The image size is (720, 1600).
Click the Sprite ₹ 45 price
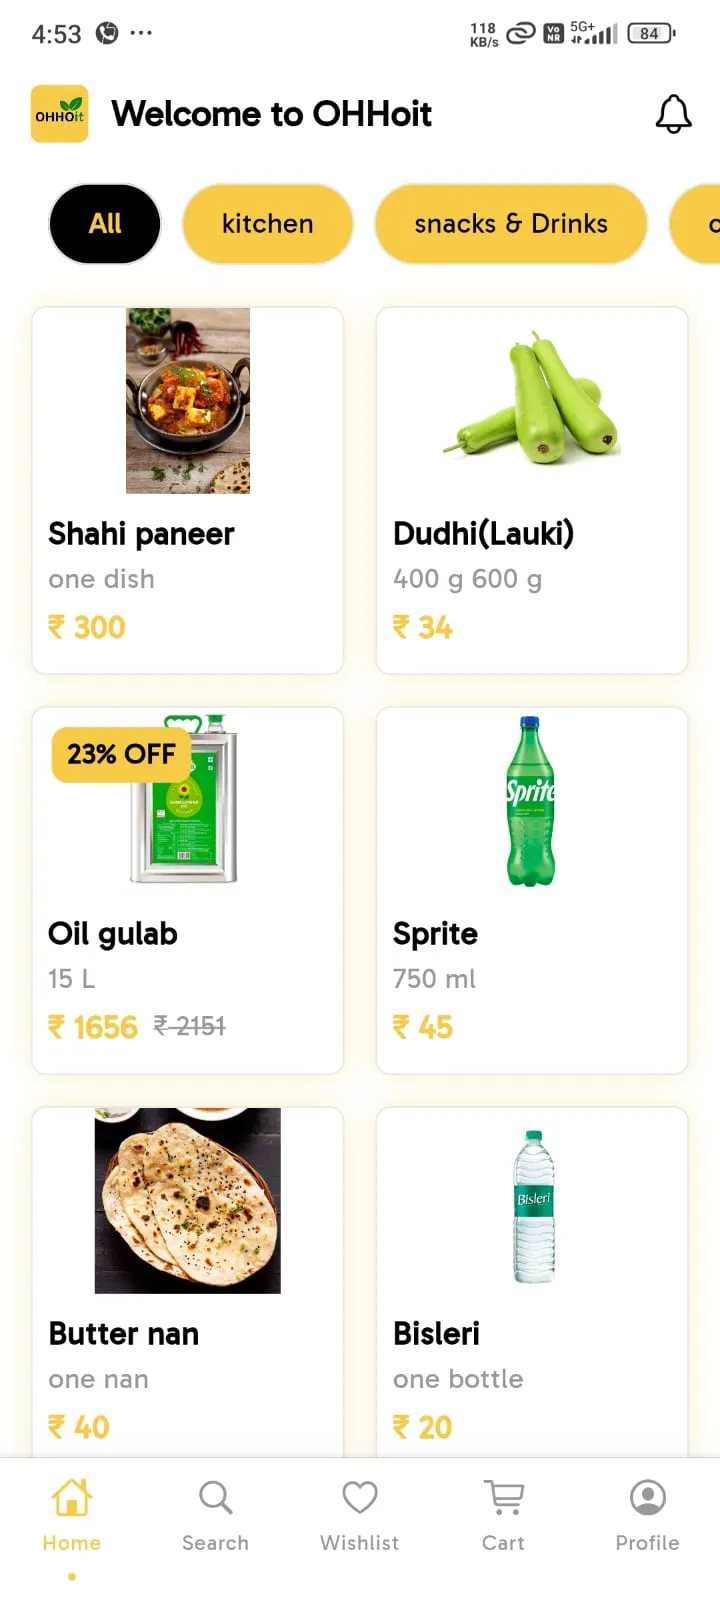coord(422,1027)
